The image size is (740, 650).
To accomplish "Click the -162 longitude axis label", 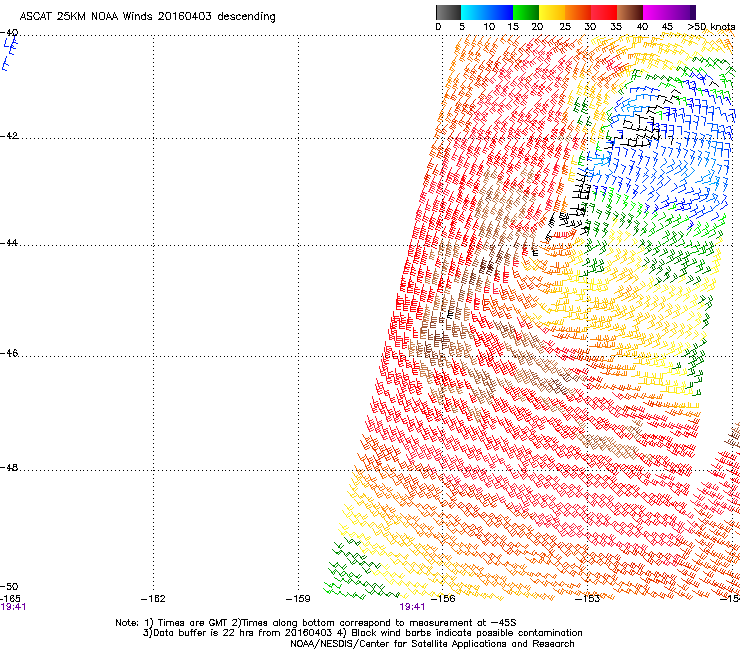I will click(x=153, y=599).
